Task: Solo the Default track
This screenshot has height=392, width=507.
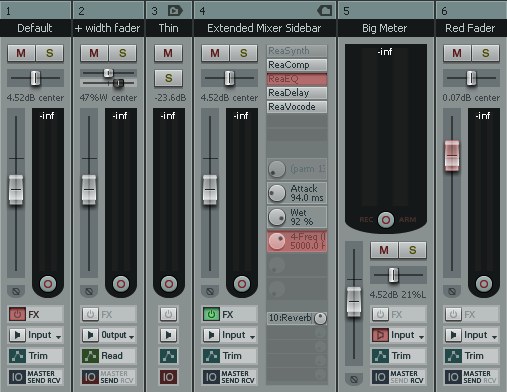Action: pyautogui.click(x=49, y=53)
